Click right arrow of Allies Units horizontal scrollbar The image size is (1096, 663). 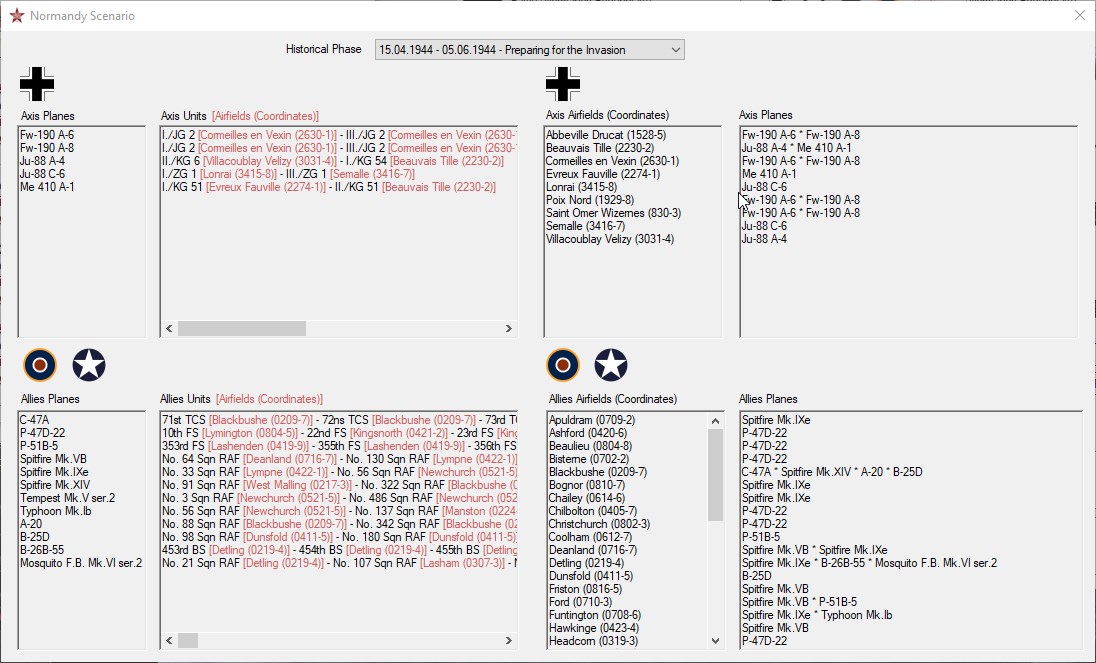[x=509, y=640]
